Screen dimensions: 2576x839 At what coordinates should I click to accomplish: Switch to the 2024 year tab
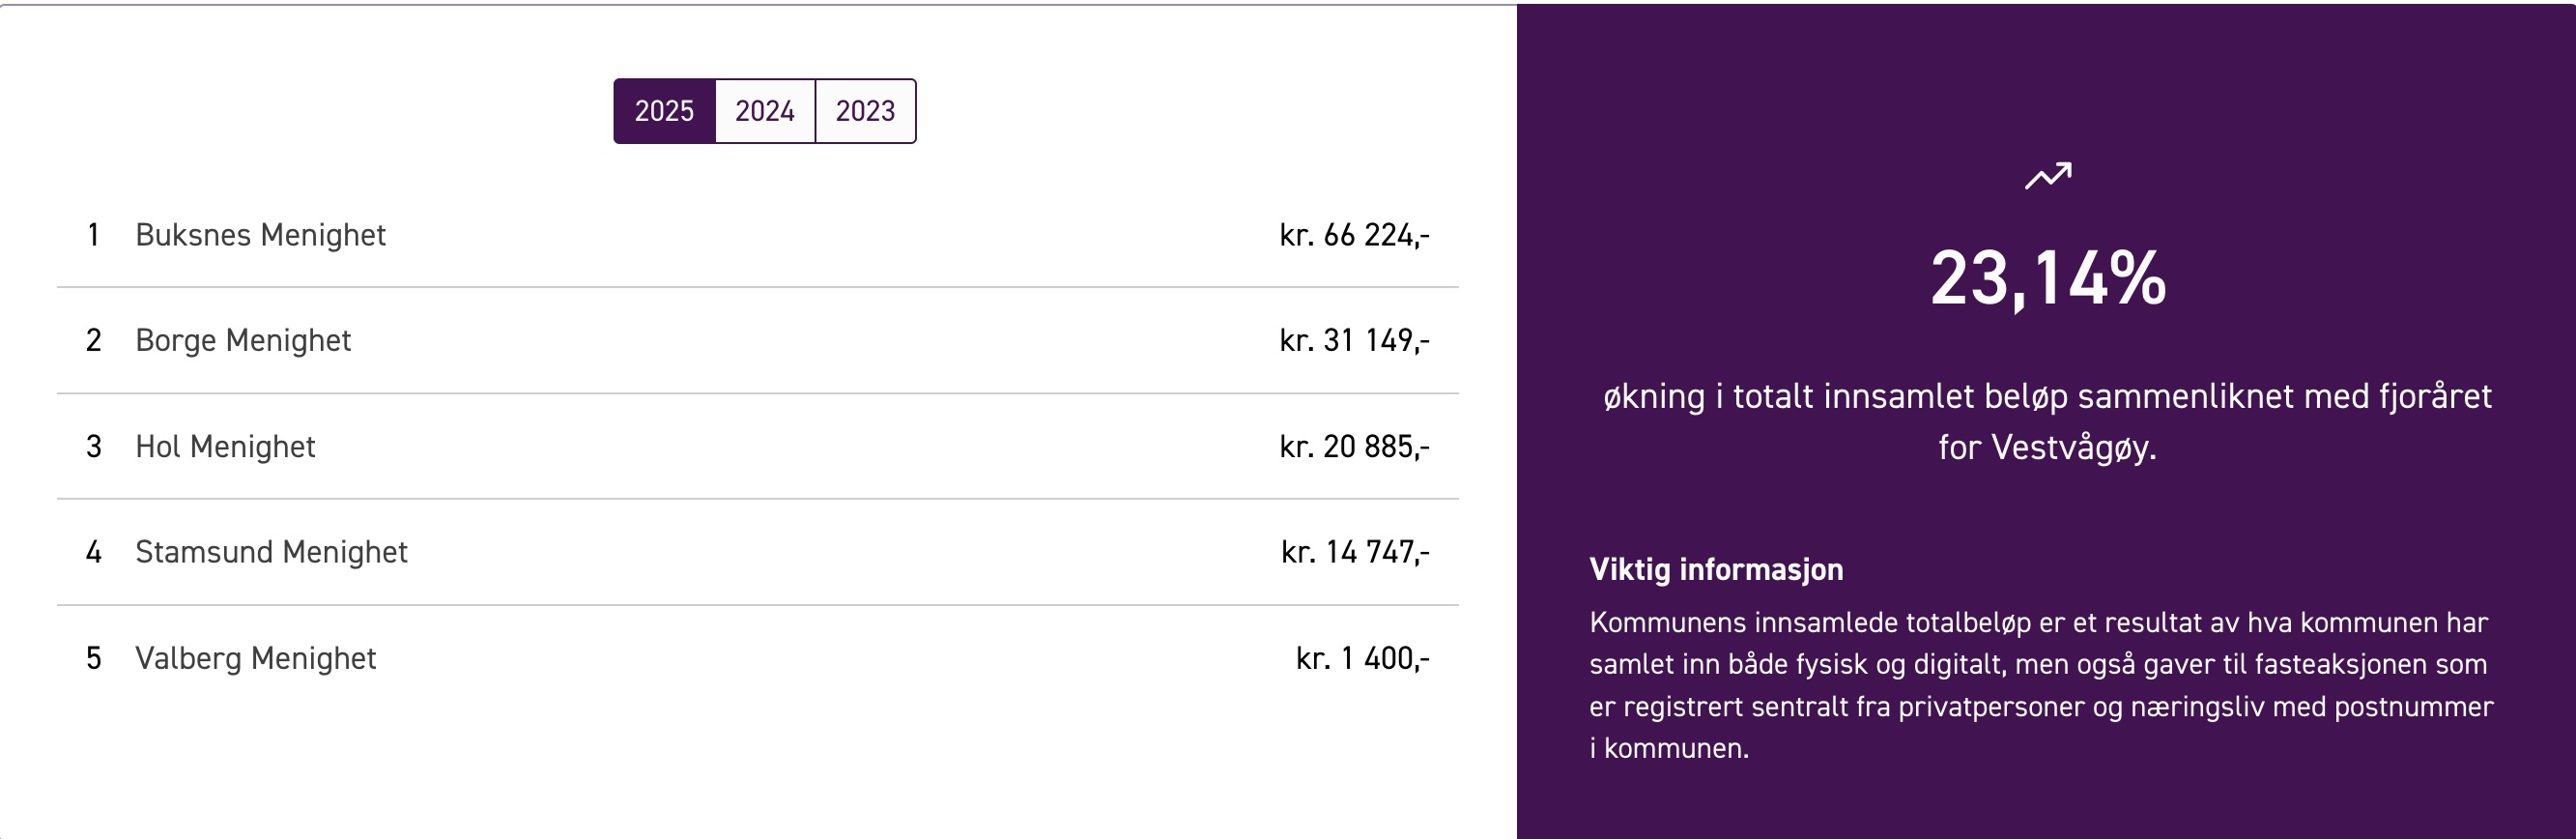tap(765, 111)
